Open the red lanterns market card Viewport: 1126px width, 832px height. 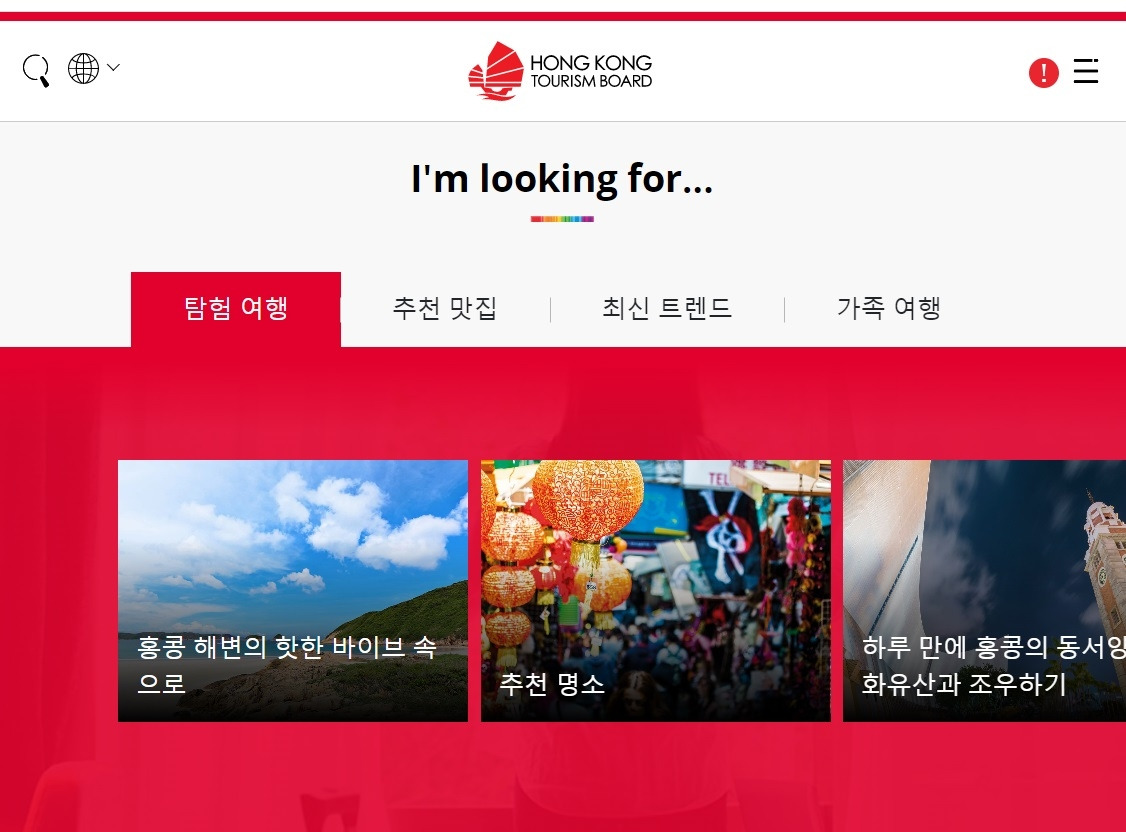(656, 591)
